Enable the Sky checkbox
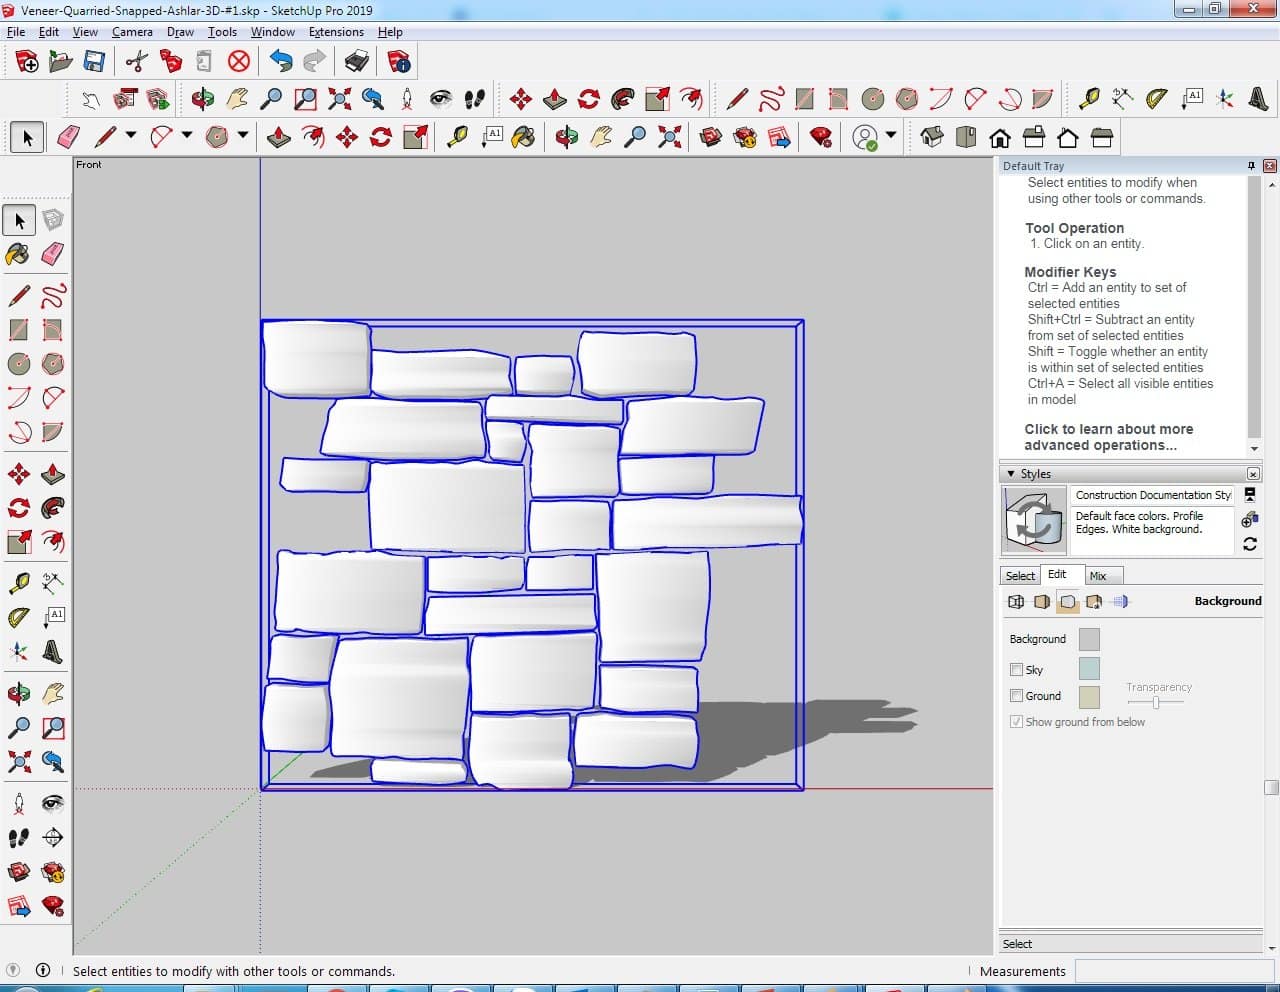The image size is (1280, 992). click(x=1016, y=670)
